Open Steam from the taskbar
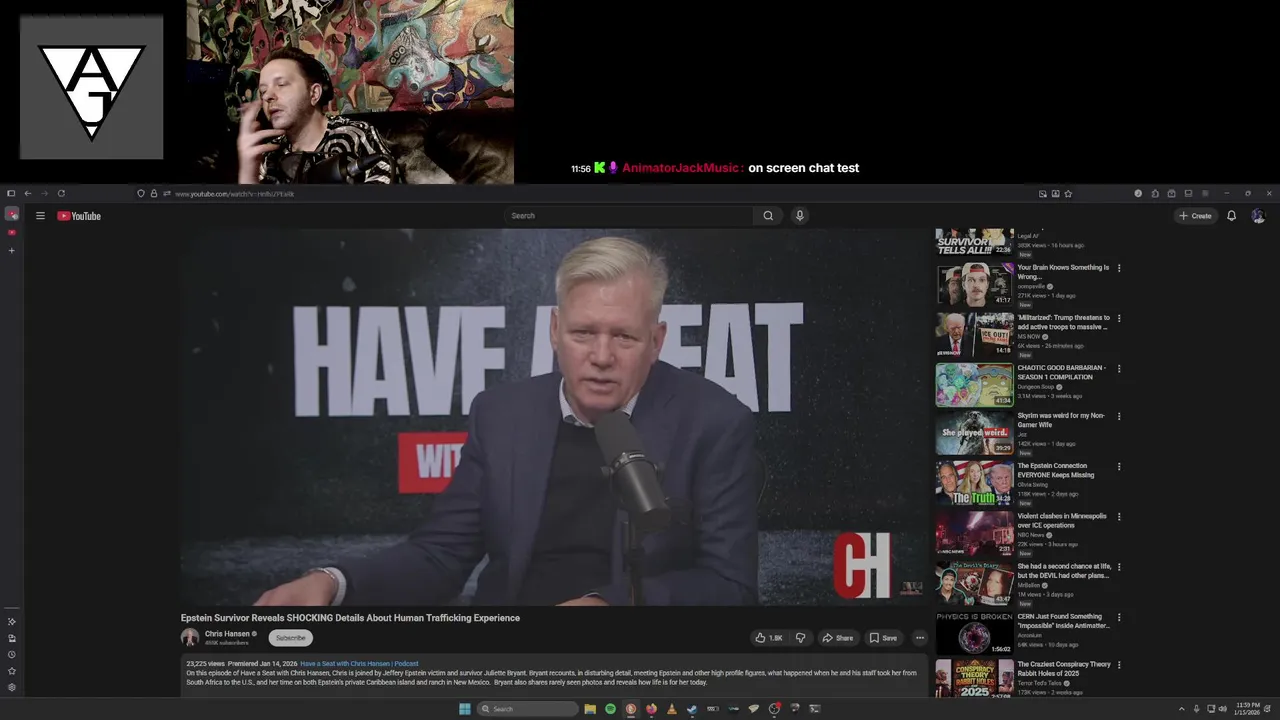Image resolution: width=1280 pixels, height=720 pixels. pos(692,709)
